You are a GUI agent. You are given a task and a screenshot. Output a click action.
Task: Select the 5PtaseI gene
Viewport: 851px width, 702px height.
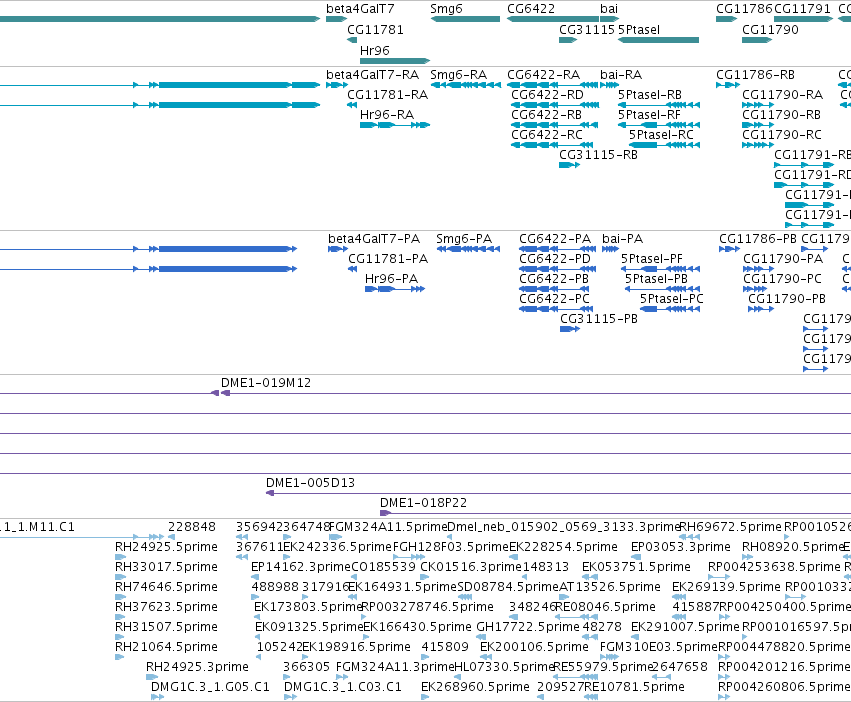coord(658,40)
